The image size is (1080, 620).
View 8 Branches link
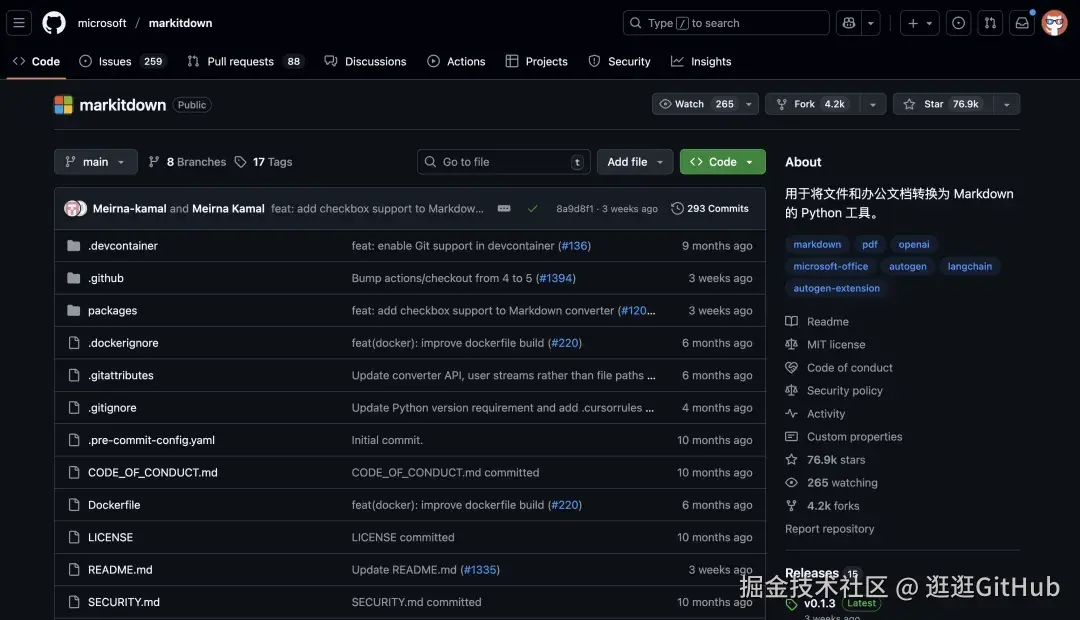pos(187,162)
